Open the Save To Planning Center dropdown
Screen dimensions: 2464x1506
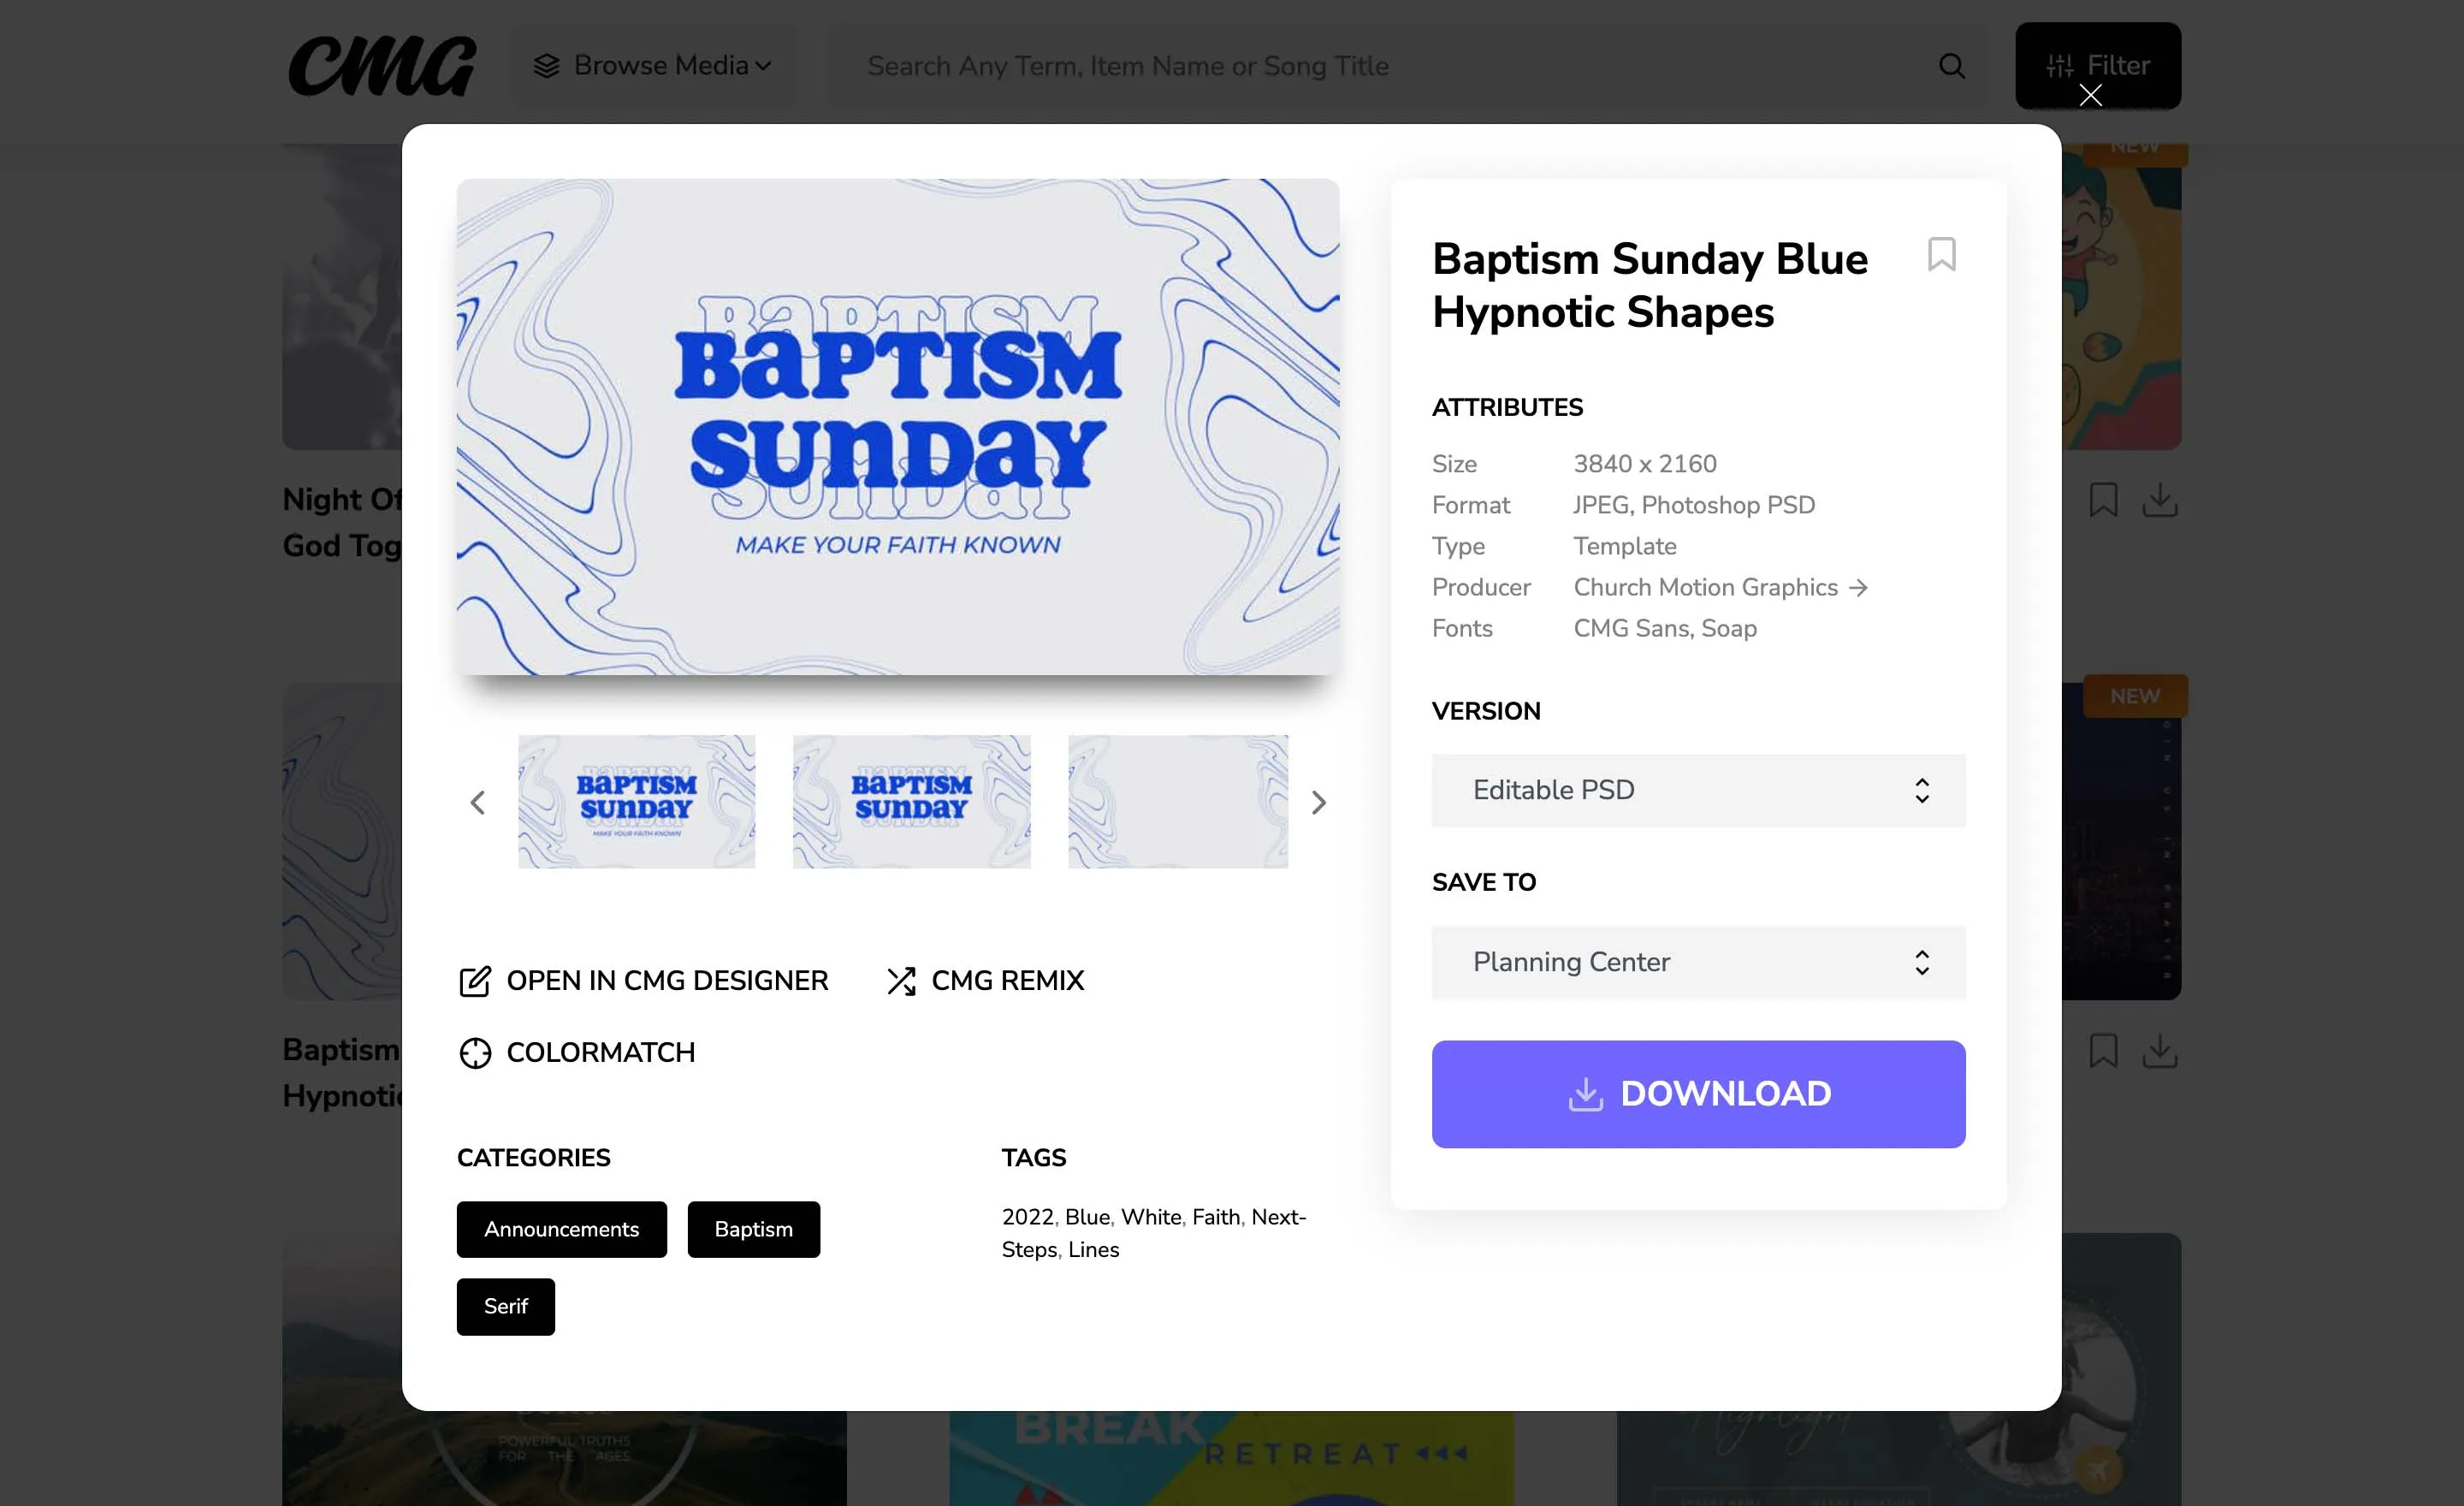tap(1697, 962)
